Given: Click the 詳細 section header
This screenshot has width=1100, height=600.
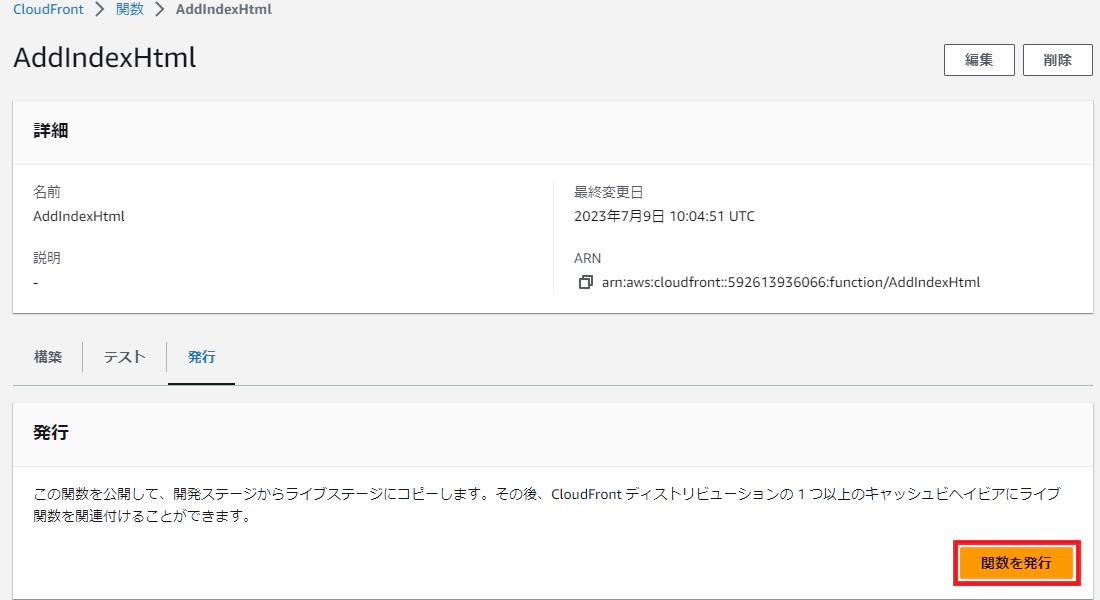Looking at the screenshot, I should pyautogui.click(x=51, y=131).
